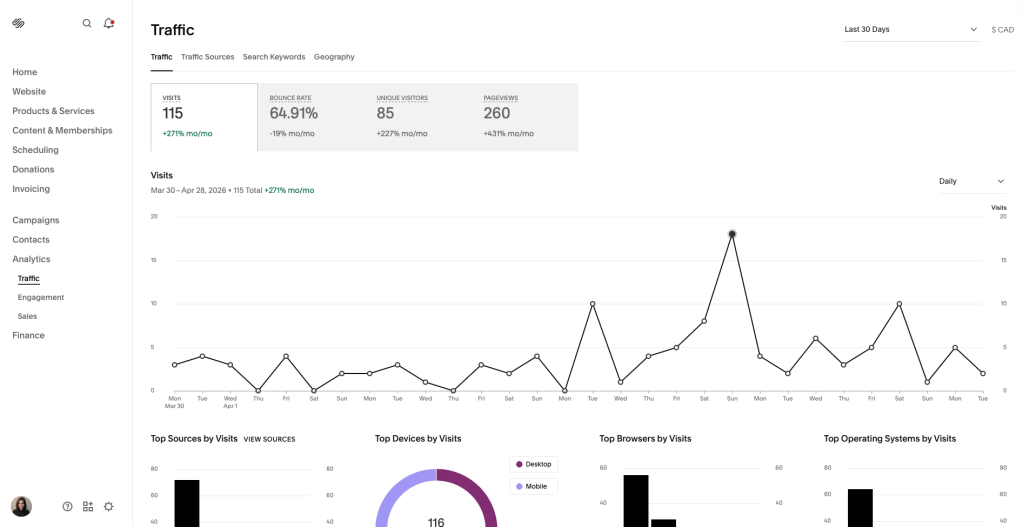
Task: Click the Squarespace logo in the sidebar
Action: tap(18, 23)
